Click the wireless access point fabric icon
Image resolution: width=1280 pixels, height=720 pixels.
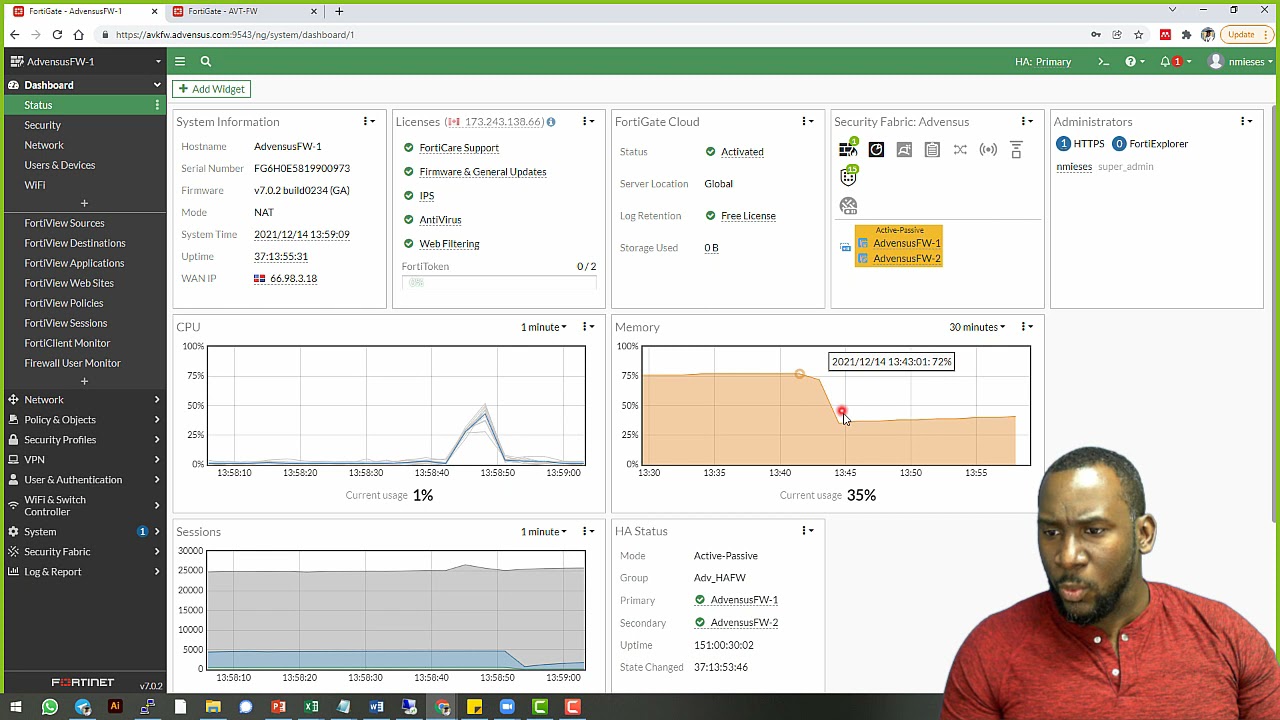click(x=988, y=150)
